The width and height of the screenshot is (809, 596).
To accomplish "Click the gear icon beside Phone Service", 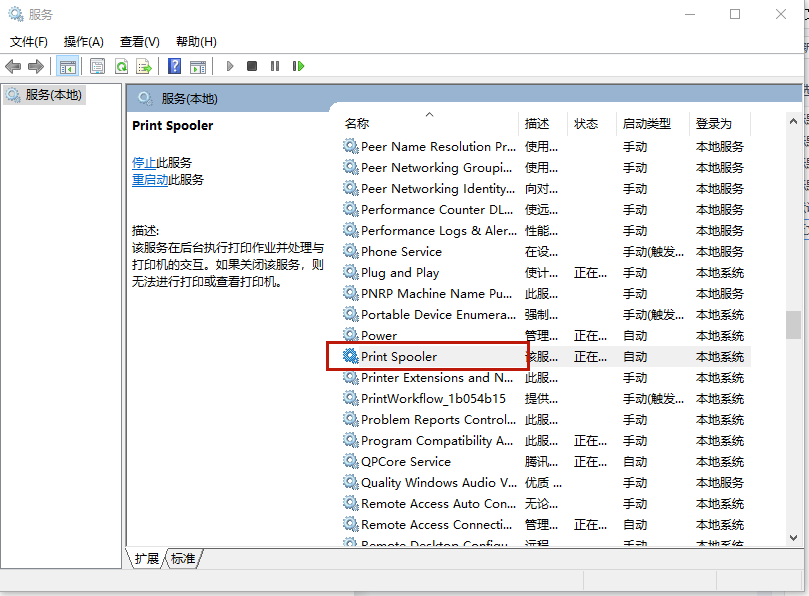I will pos(351,251).
